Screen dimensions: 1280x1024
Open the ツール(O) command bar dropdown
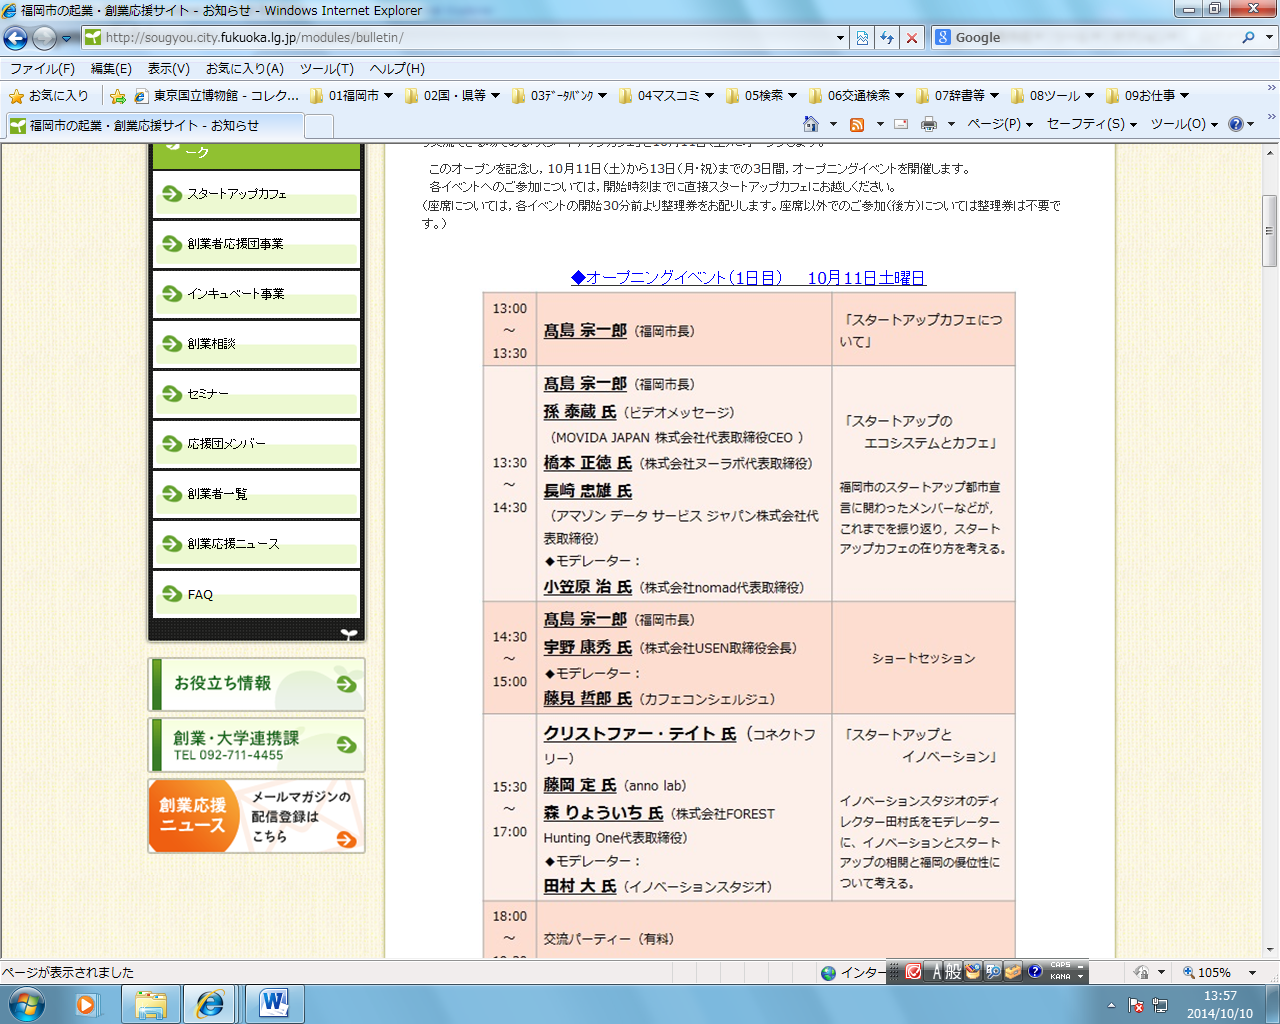tap(1183, 124)
